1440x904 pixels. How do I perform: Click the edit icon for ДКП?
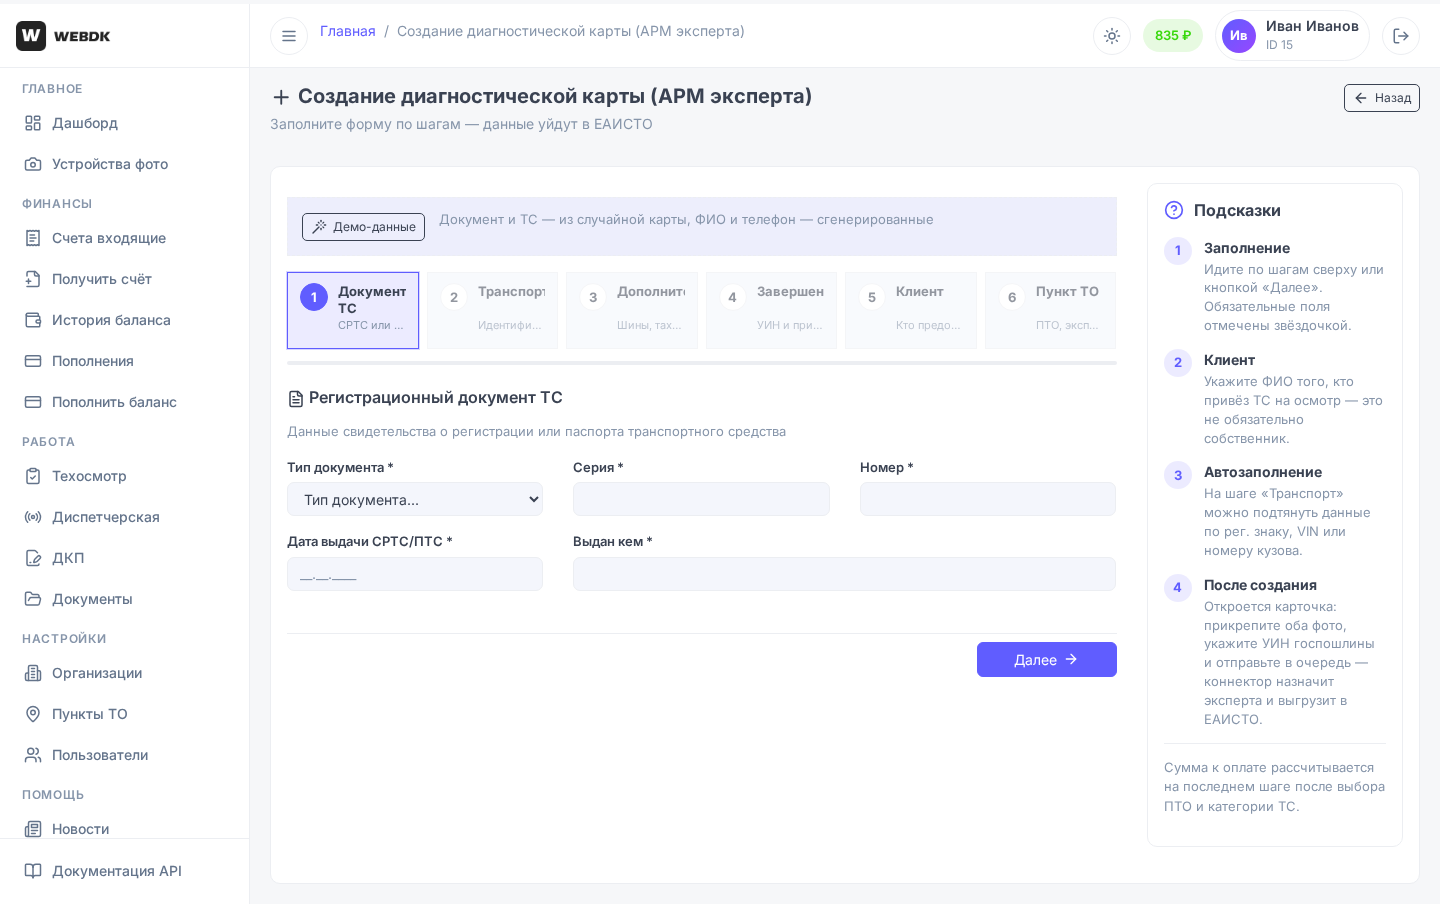(33, 558)
